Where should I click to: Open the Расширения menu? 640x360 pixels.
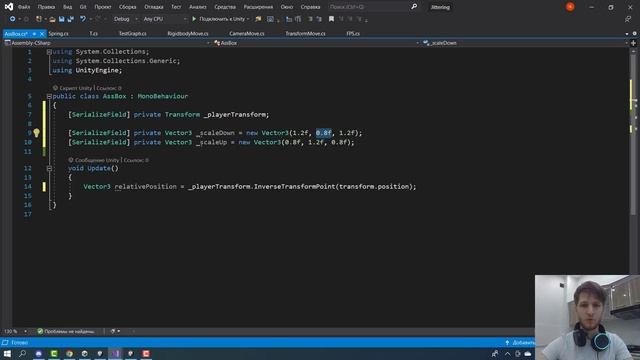pos(258,7)
